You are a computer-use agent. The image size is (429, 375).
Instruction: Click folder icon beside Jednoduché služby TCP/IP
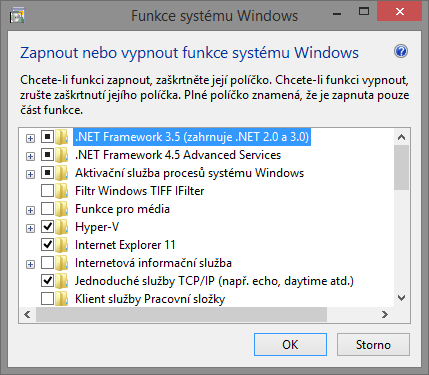tap(62, 281)
